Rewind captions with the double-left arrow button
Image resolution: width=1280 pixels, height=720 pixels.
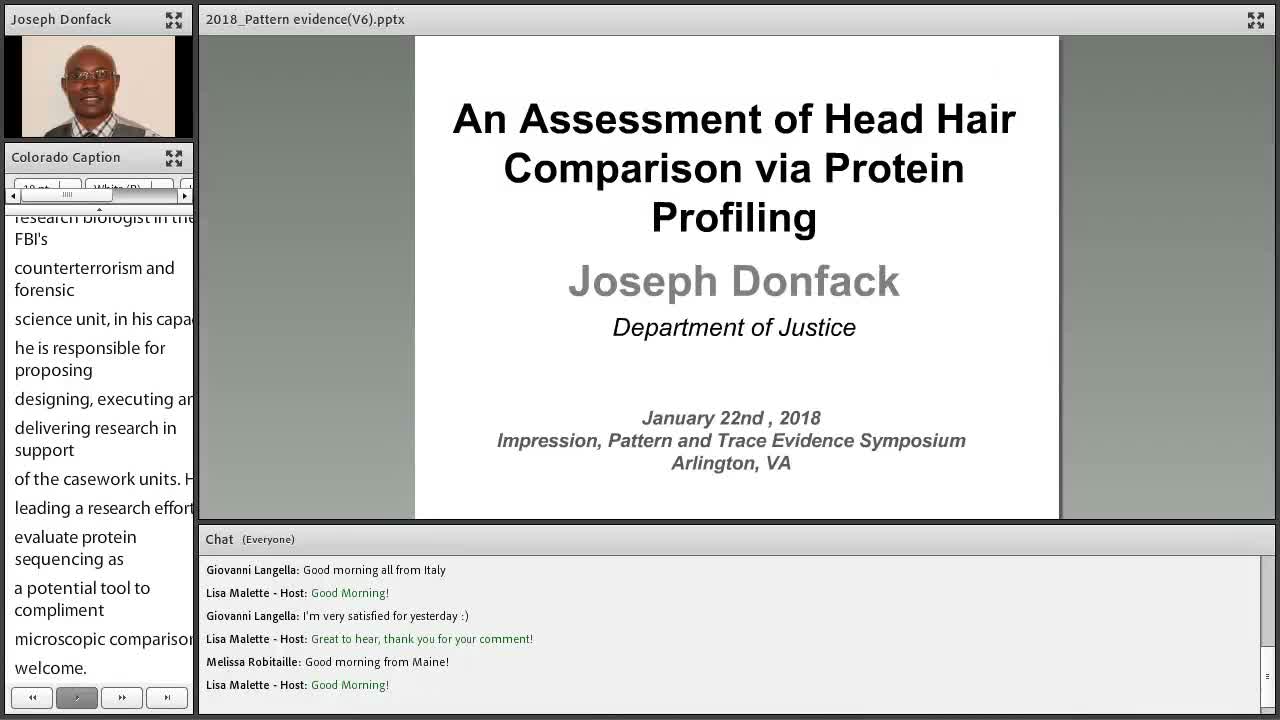32,698
